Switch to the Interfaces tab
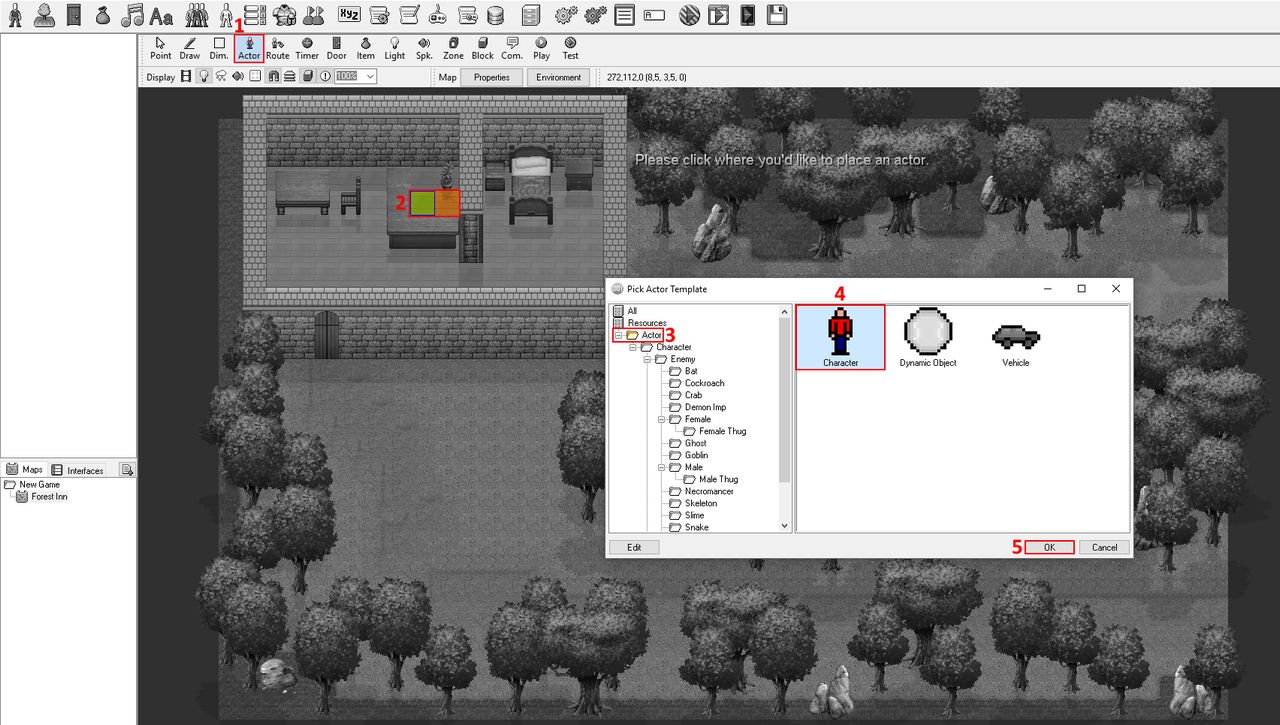Screen dimensions: 1280x725 78,470
